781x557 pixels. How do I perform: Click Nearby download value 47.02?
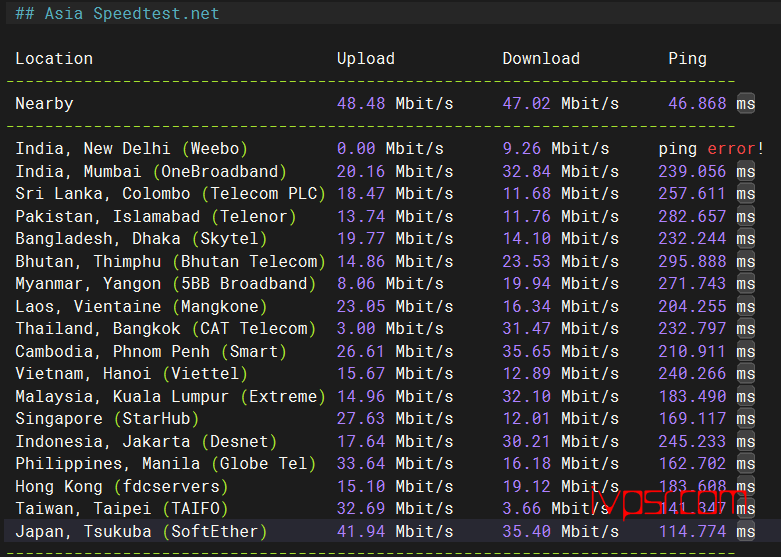[x=526, y=104]
